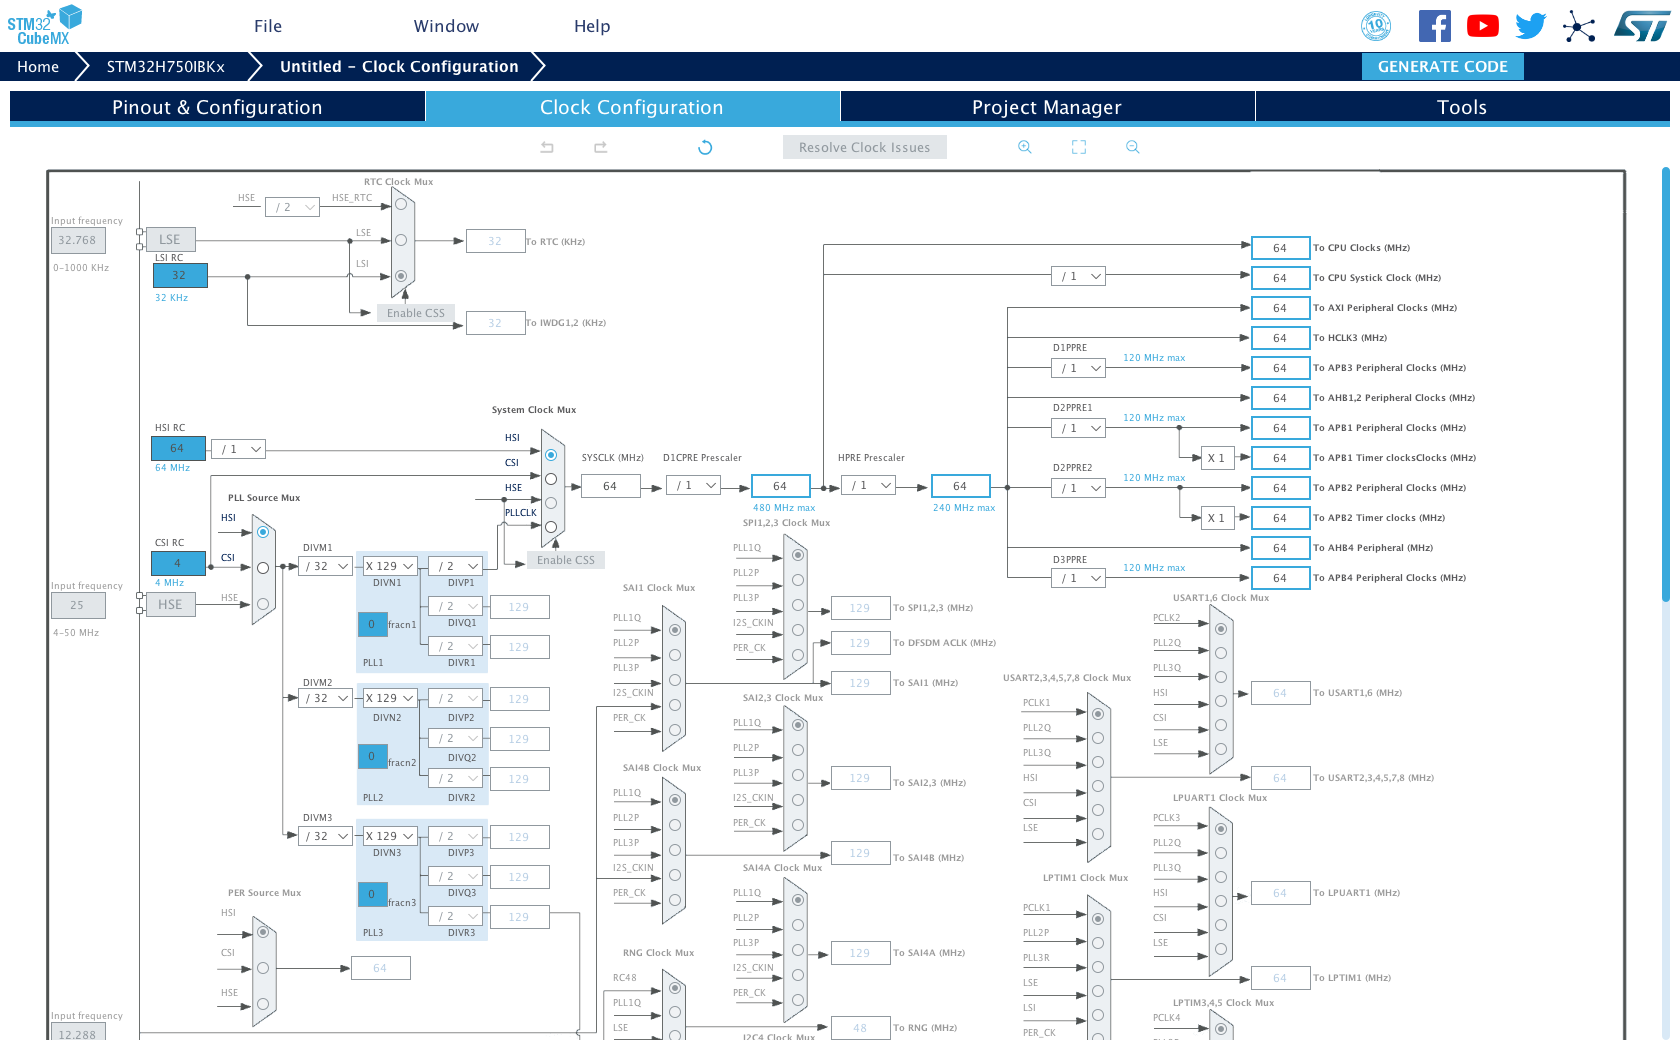Click the vertical scrollbar on the right
The image size is (1680, 1050).
(1666, 385)
